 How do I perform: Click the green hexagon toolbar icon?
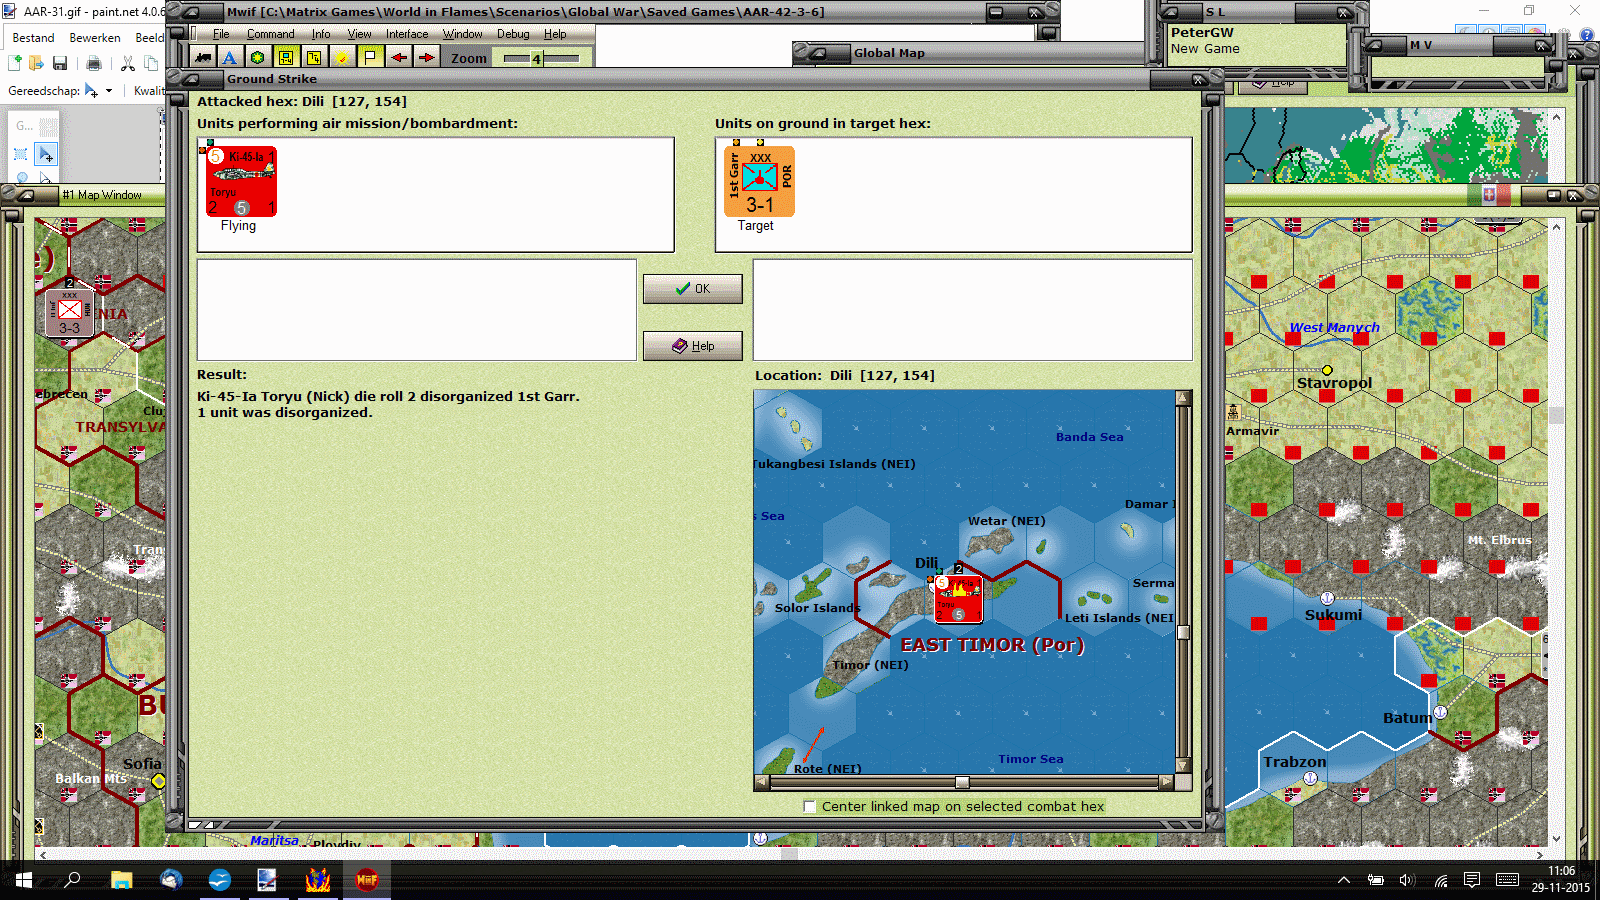coord(258,57)
